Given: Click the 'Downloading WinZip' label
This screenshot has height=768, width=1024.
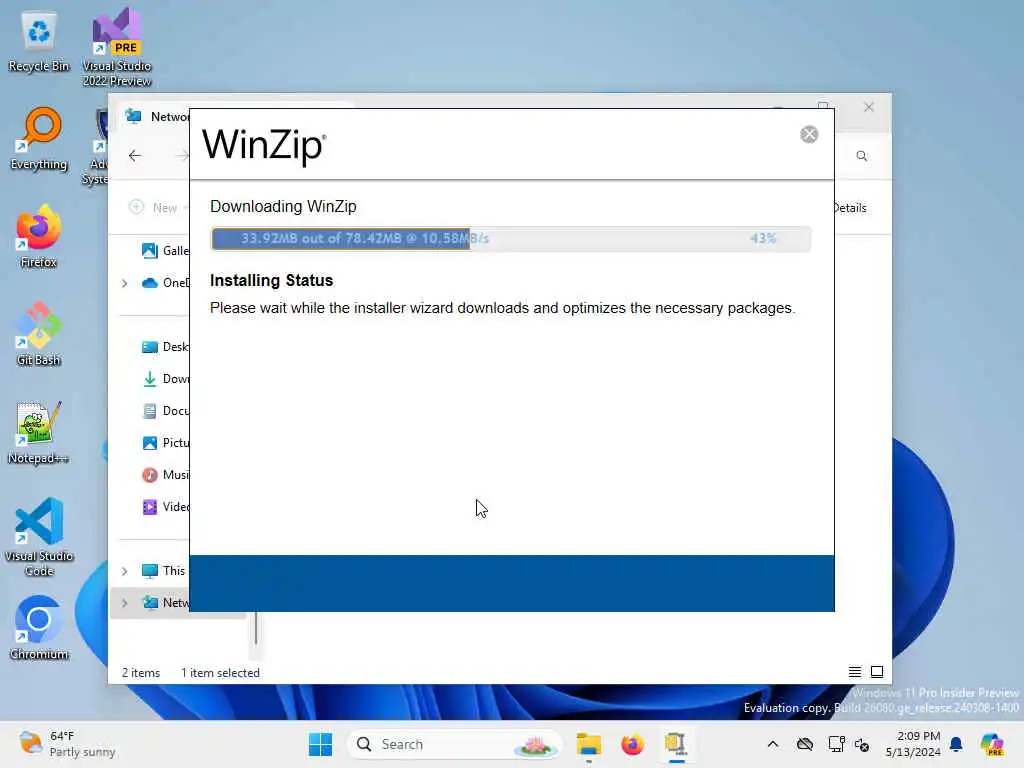Looking at the screenshot, I should pos(283,206).
